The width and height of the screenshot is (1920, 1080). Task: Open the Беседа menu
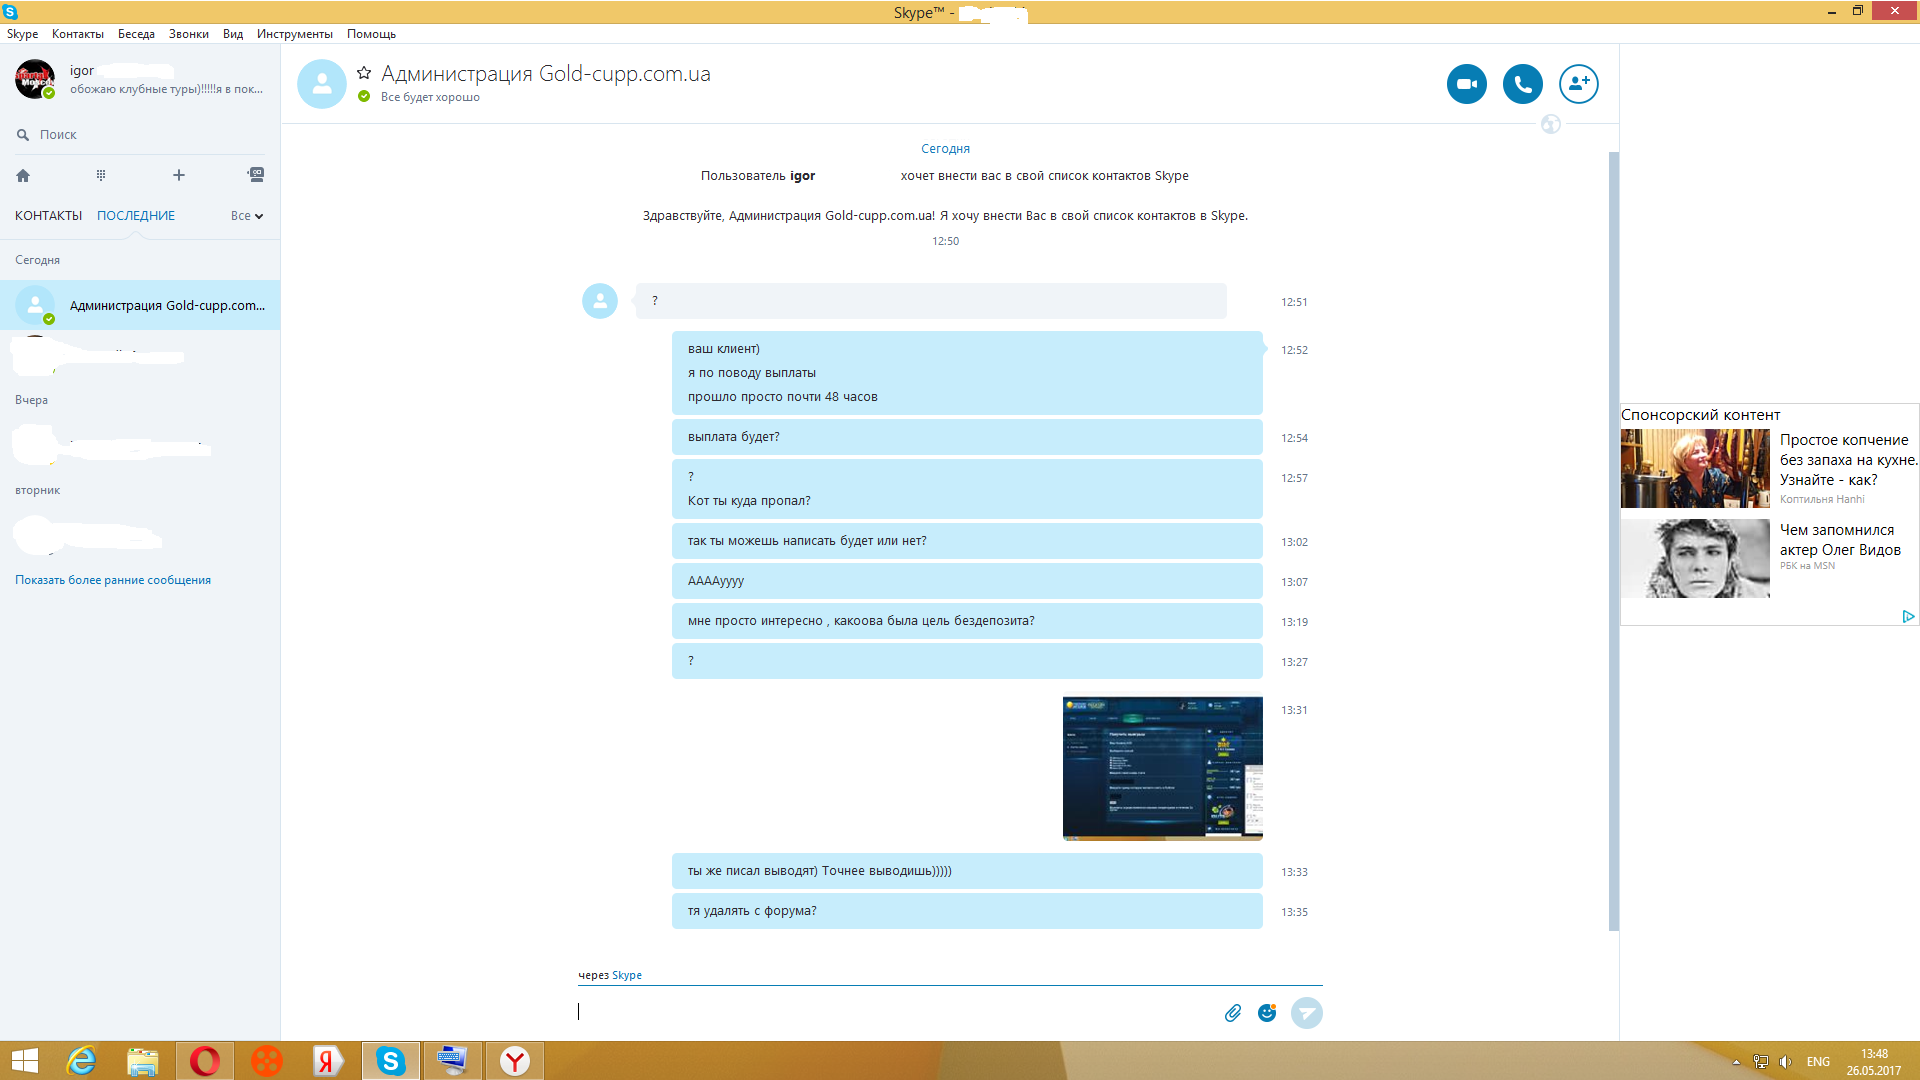coord(136,34)
